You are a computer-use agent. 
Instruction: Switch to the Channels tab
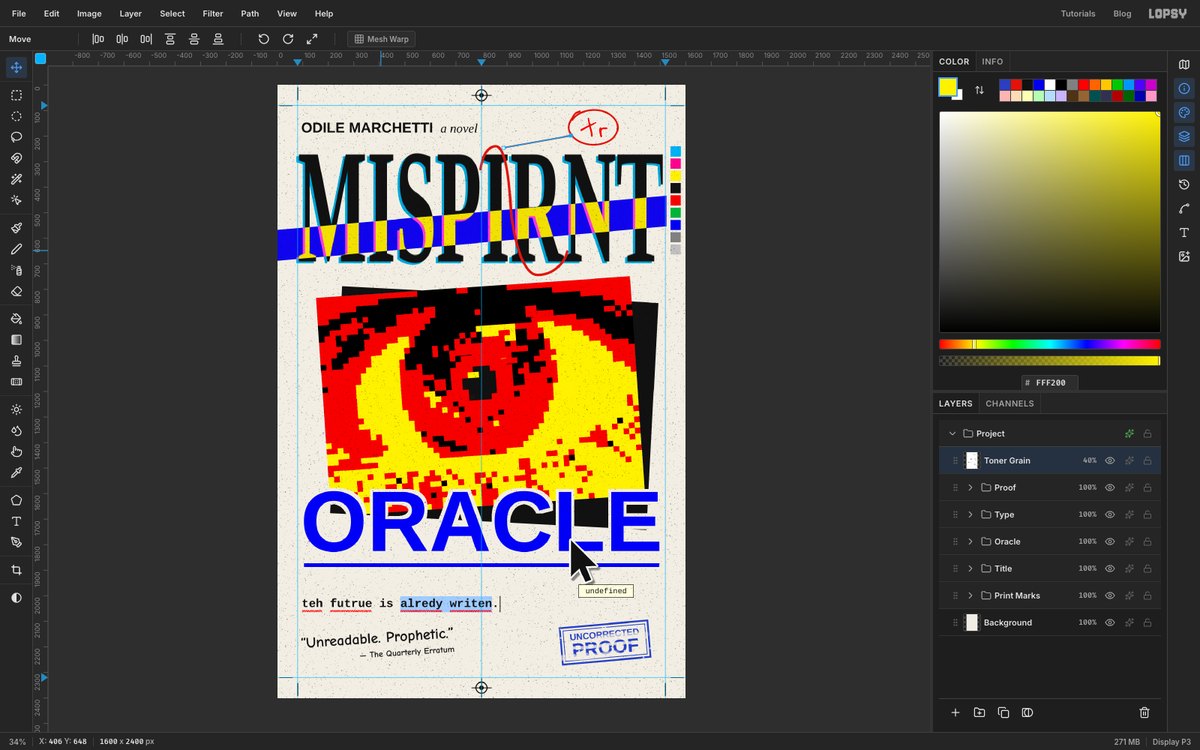tap(1010, 404)
